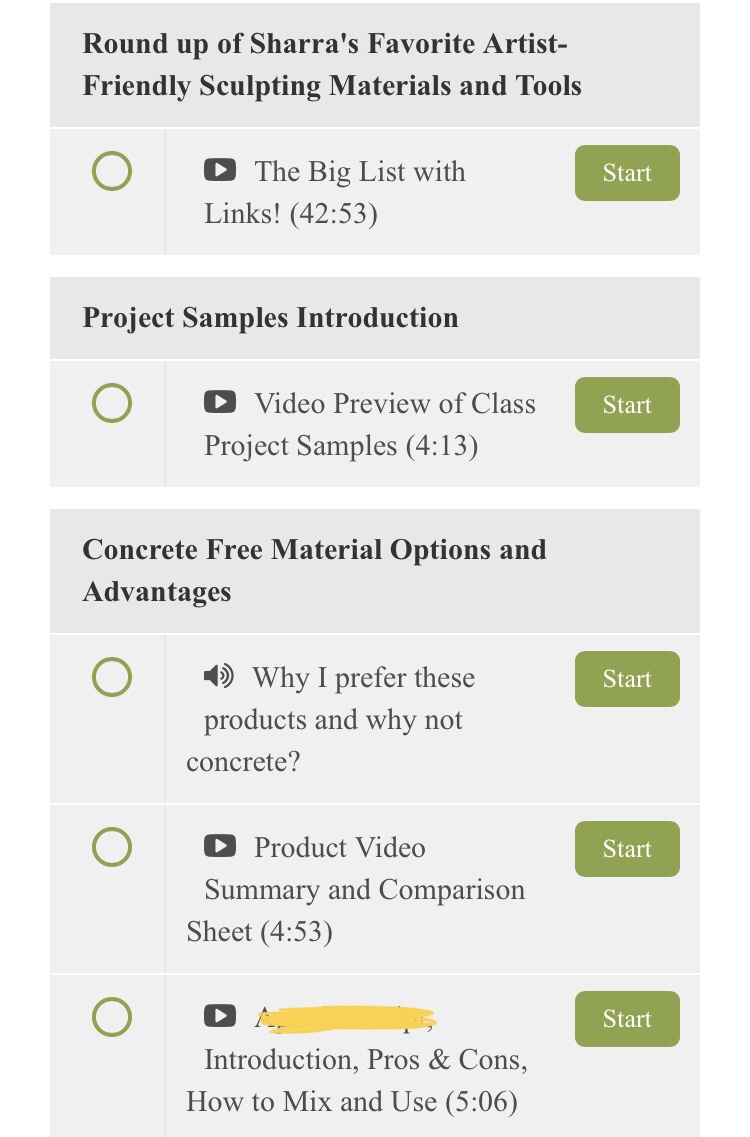Start Product Video Summary and Comparison Sheet
Image resolution: width=750 pixels, height=1137 pixels.
627,848
